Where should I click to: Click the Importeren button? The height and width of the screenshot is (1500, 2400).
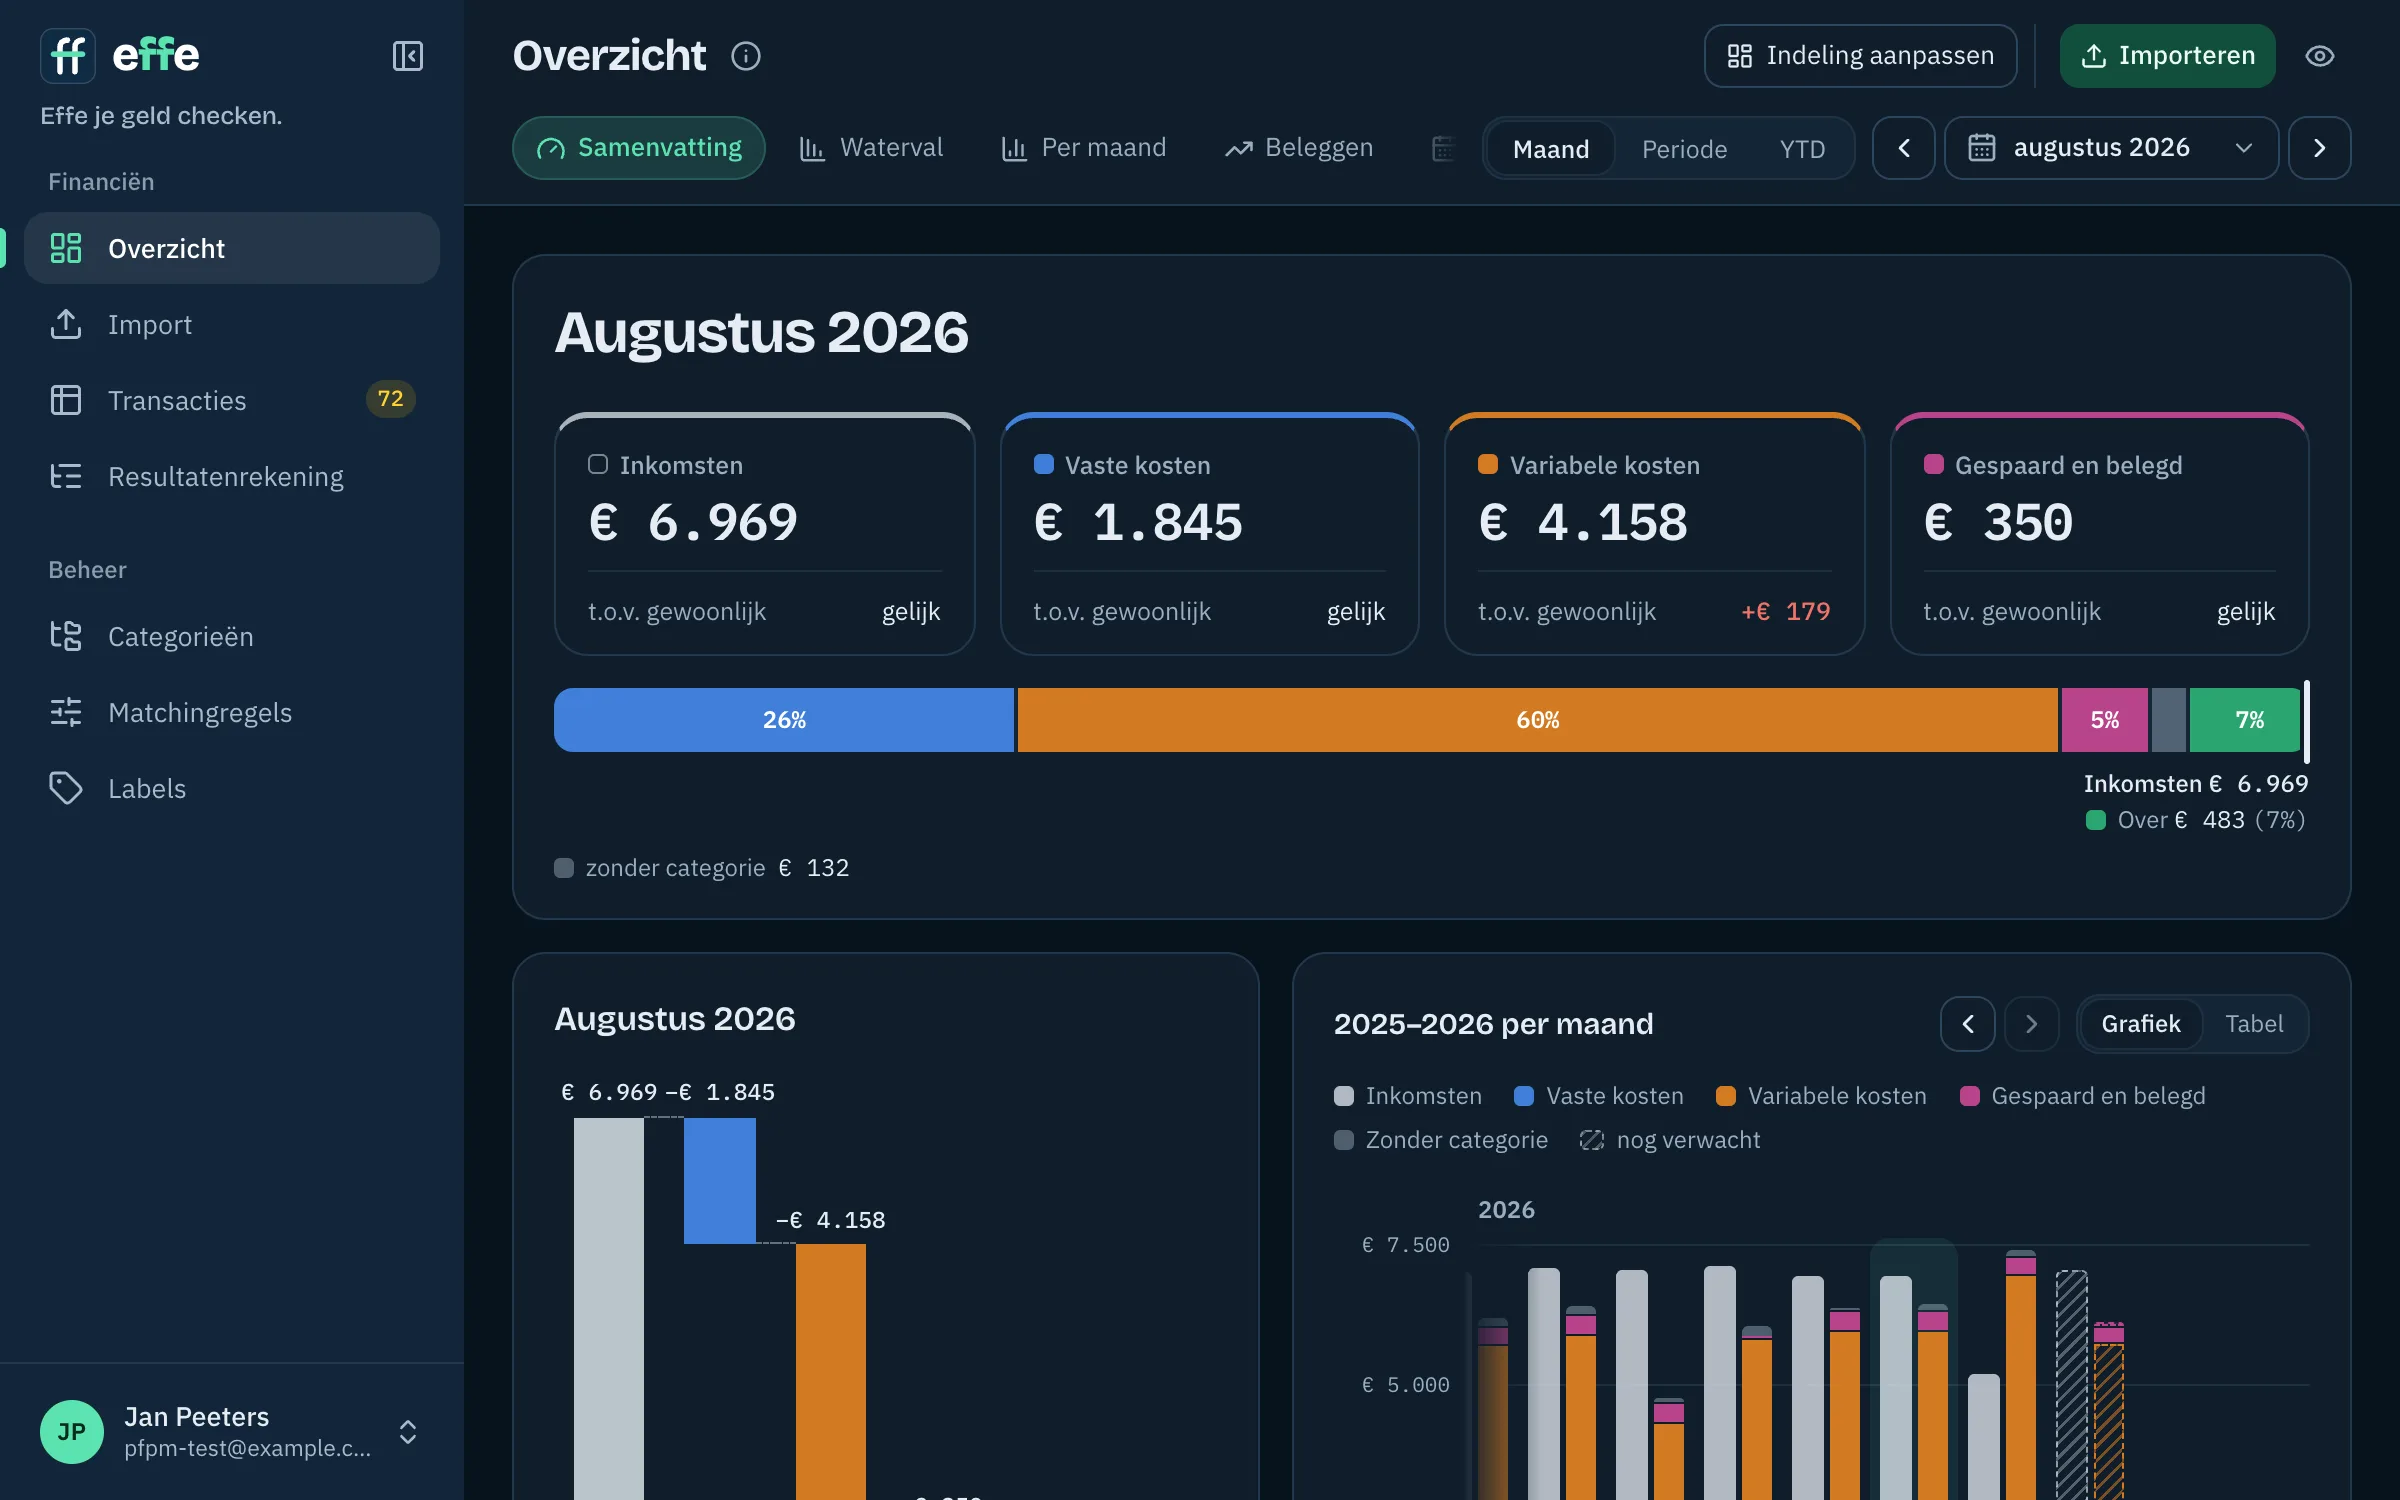click(2167, 56)
